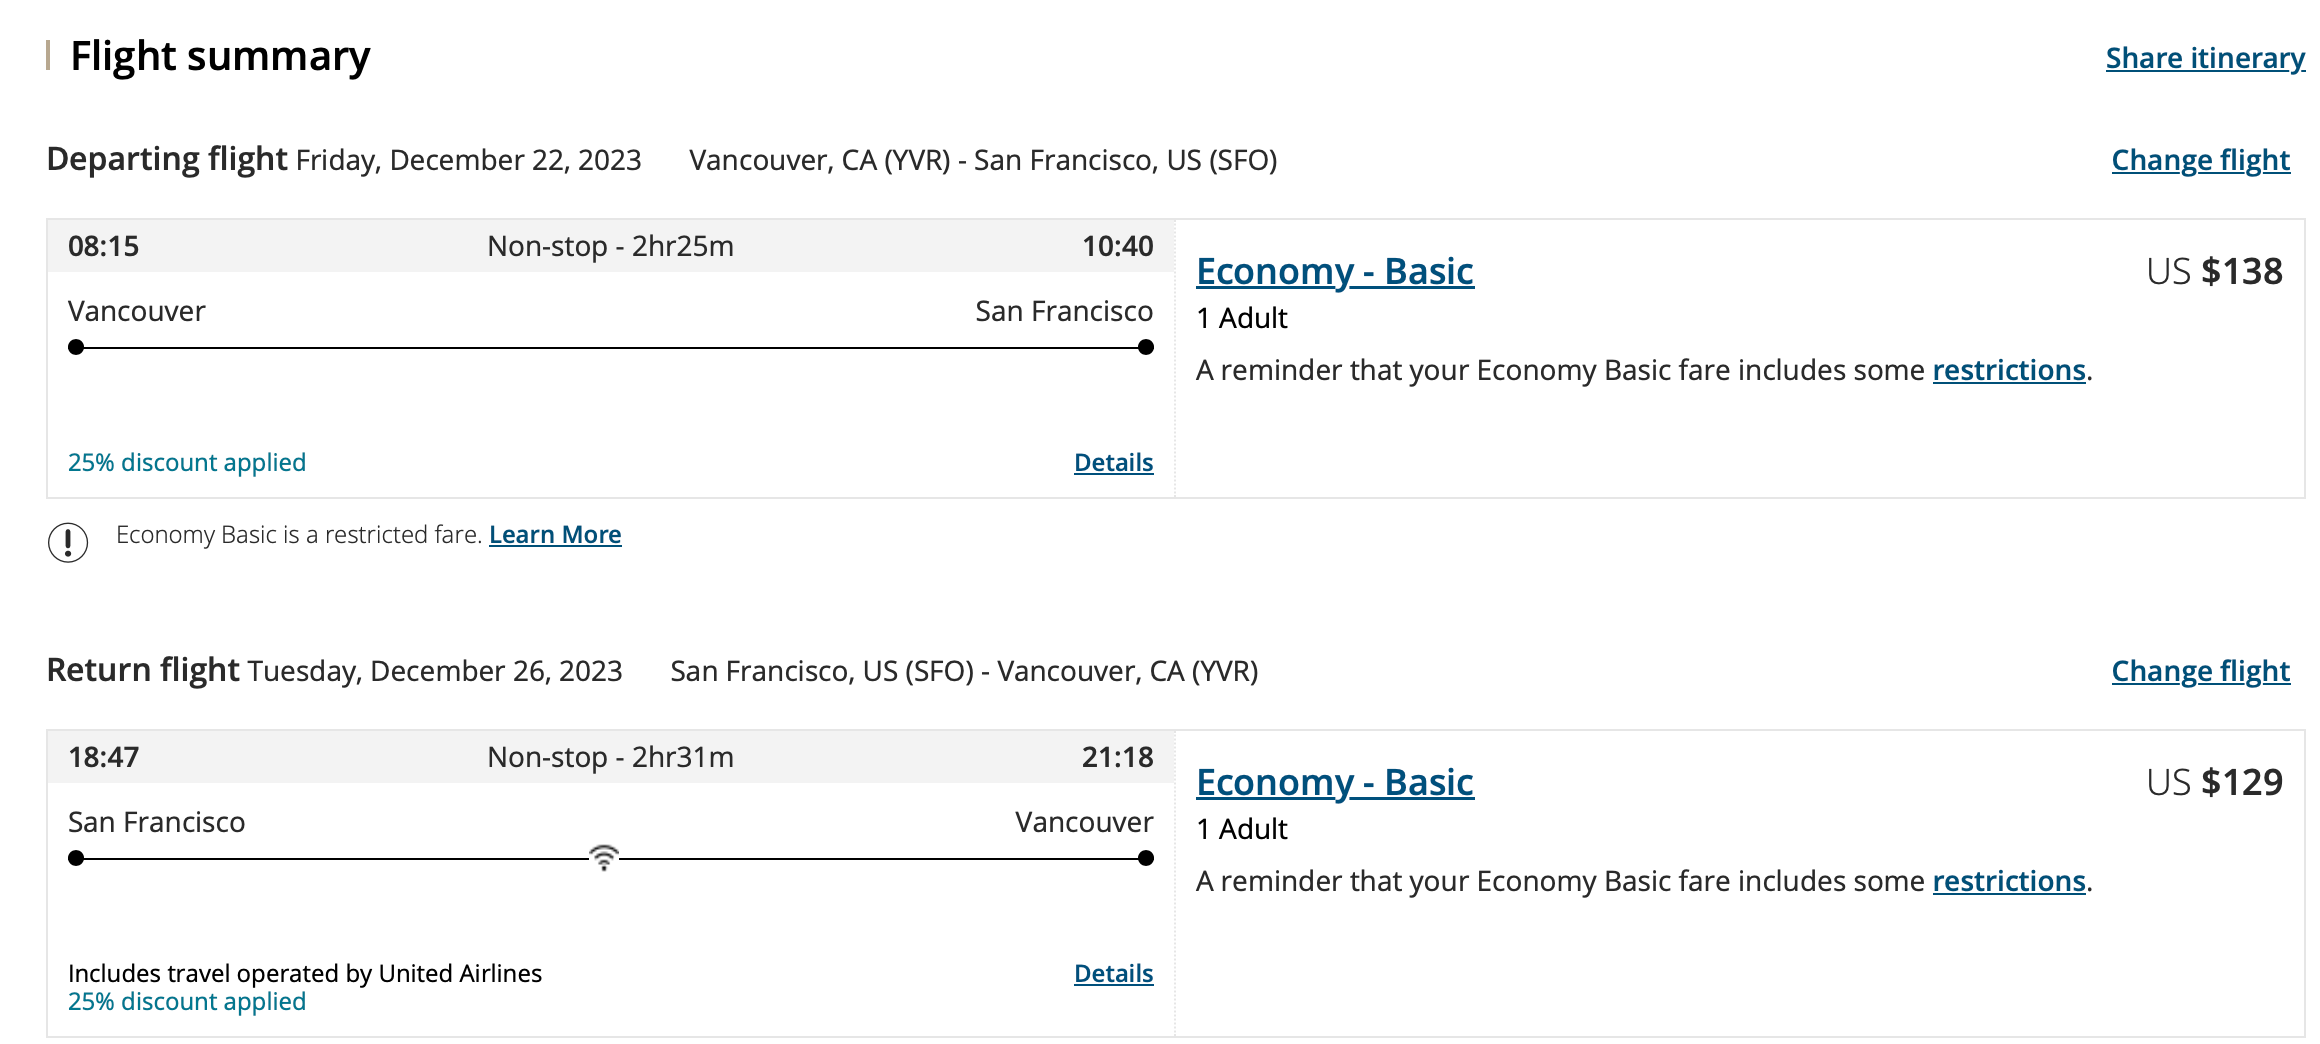View restrictions for the departing fare
Viewport: 2320px width, 1044px height.
tap(2008, 370)
